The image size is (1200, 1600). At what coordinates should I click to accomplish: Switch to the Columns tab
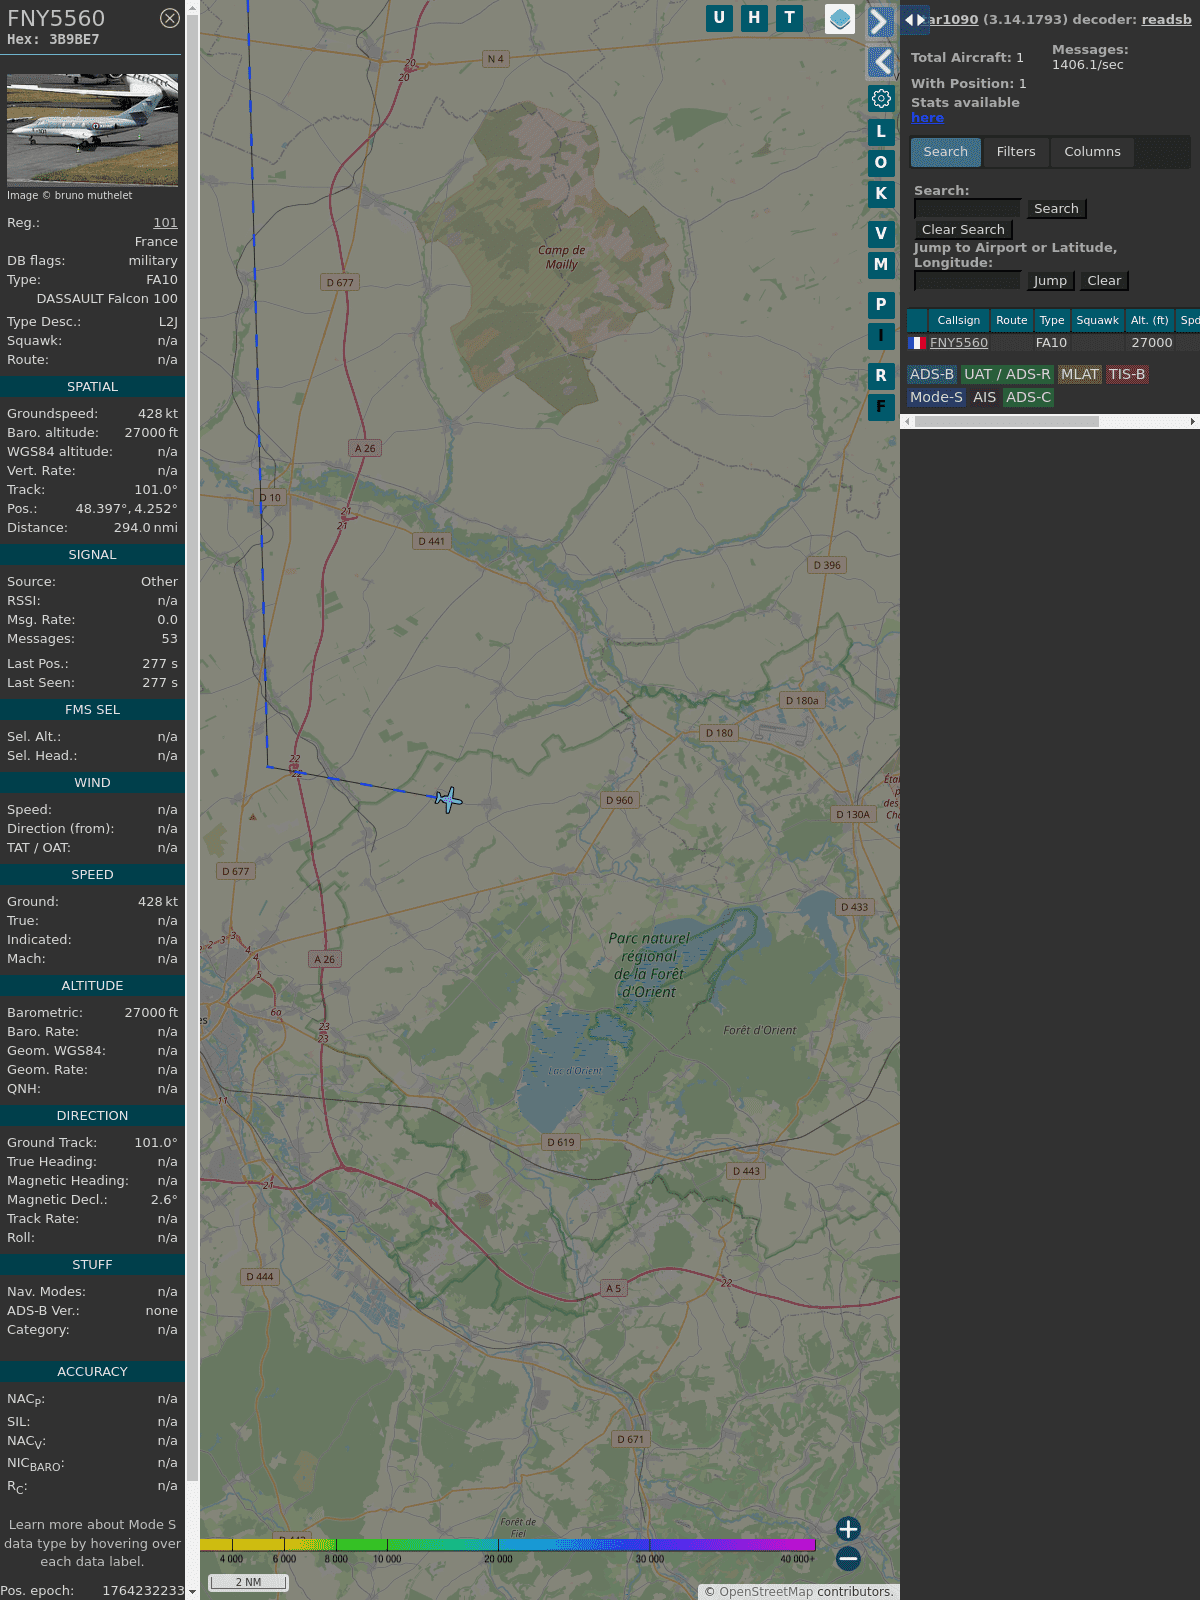1092,152
